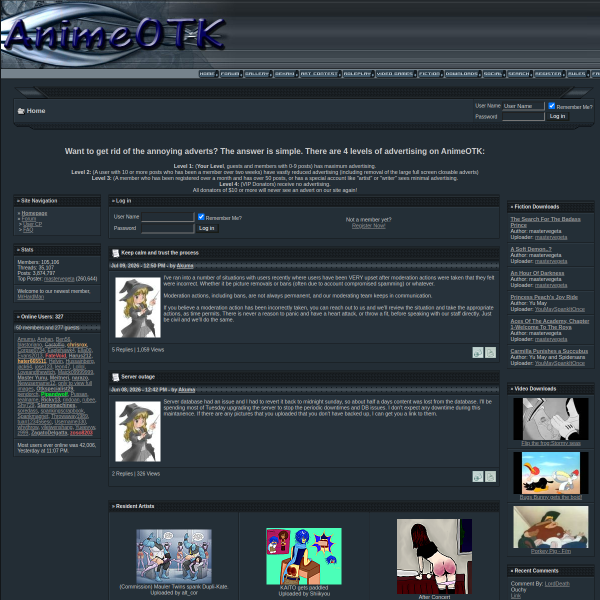Open SOCIAL in the navigation bar
The image size is (600, 600).
[494, 74]
